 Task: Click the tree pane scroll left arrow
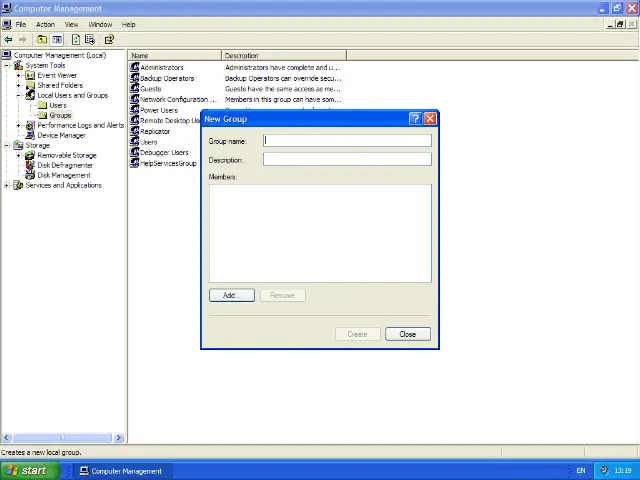click(6, 438)
